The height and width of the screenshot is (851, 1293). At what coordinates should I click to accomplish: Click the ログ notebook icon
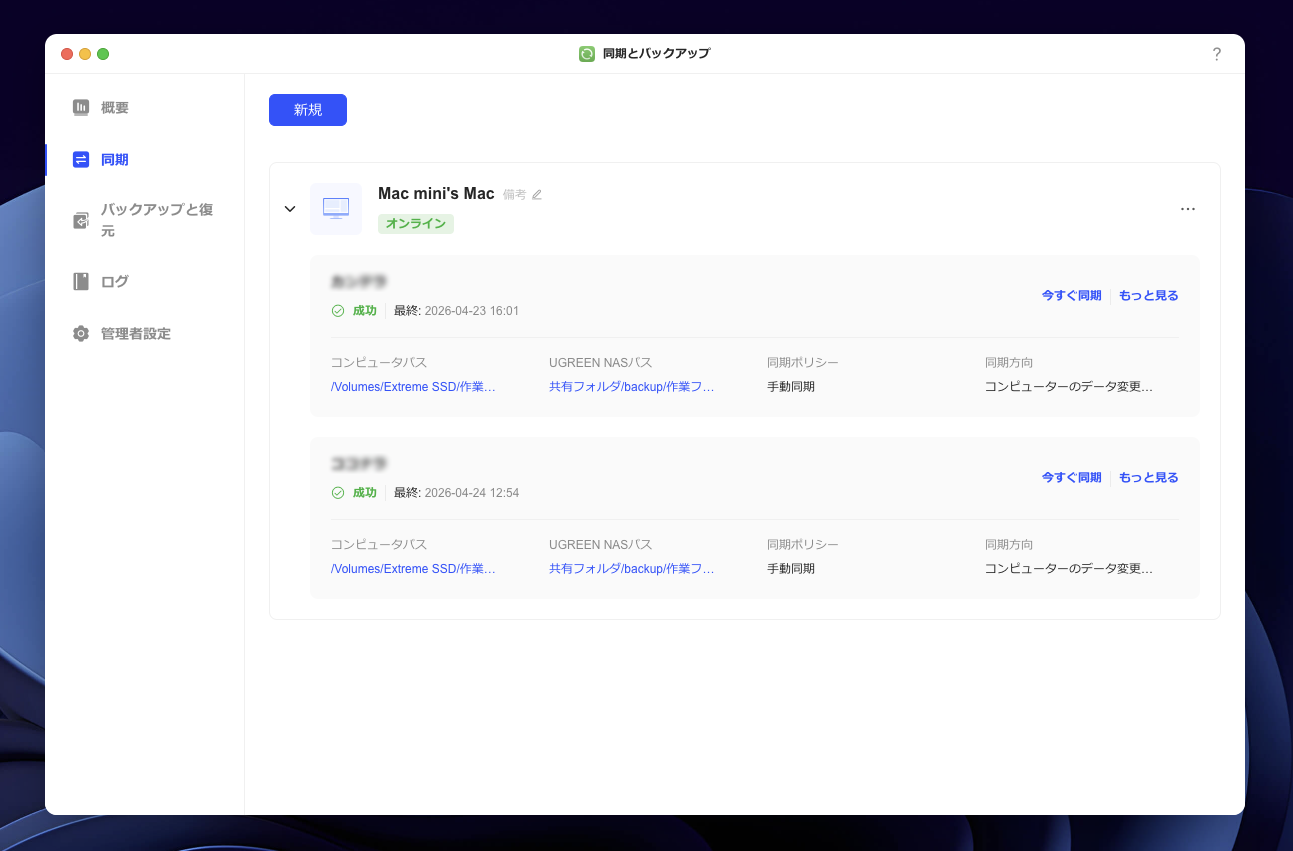(x=81, y=281)
